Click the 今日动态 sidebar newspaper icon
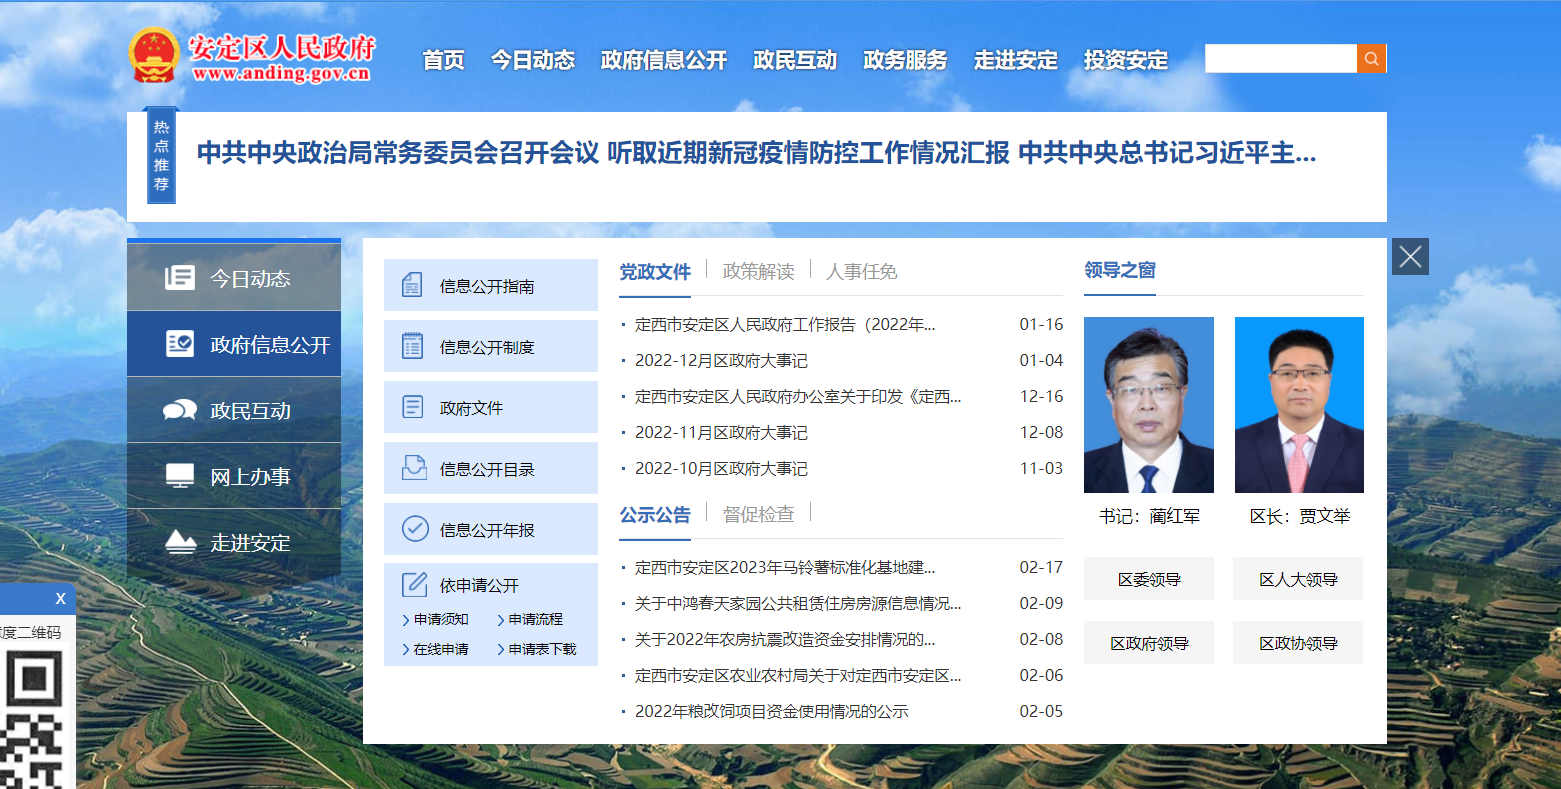 click(180, 278)
